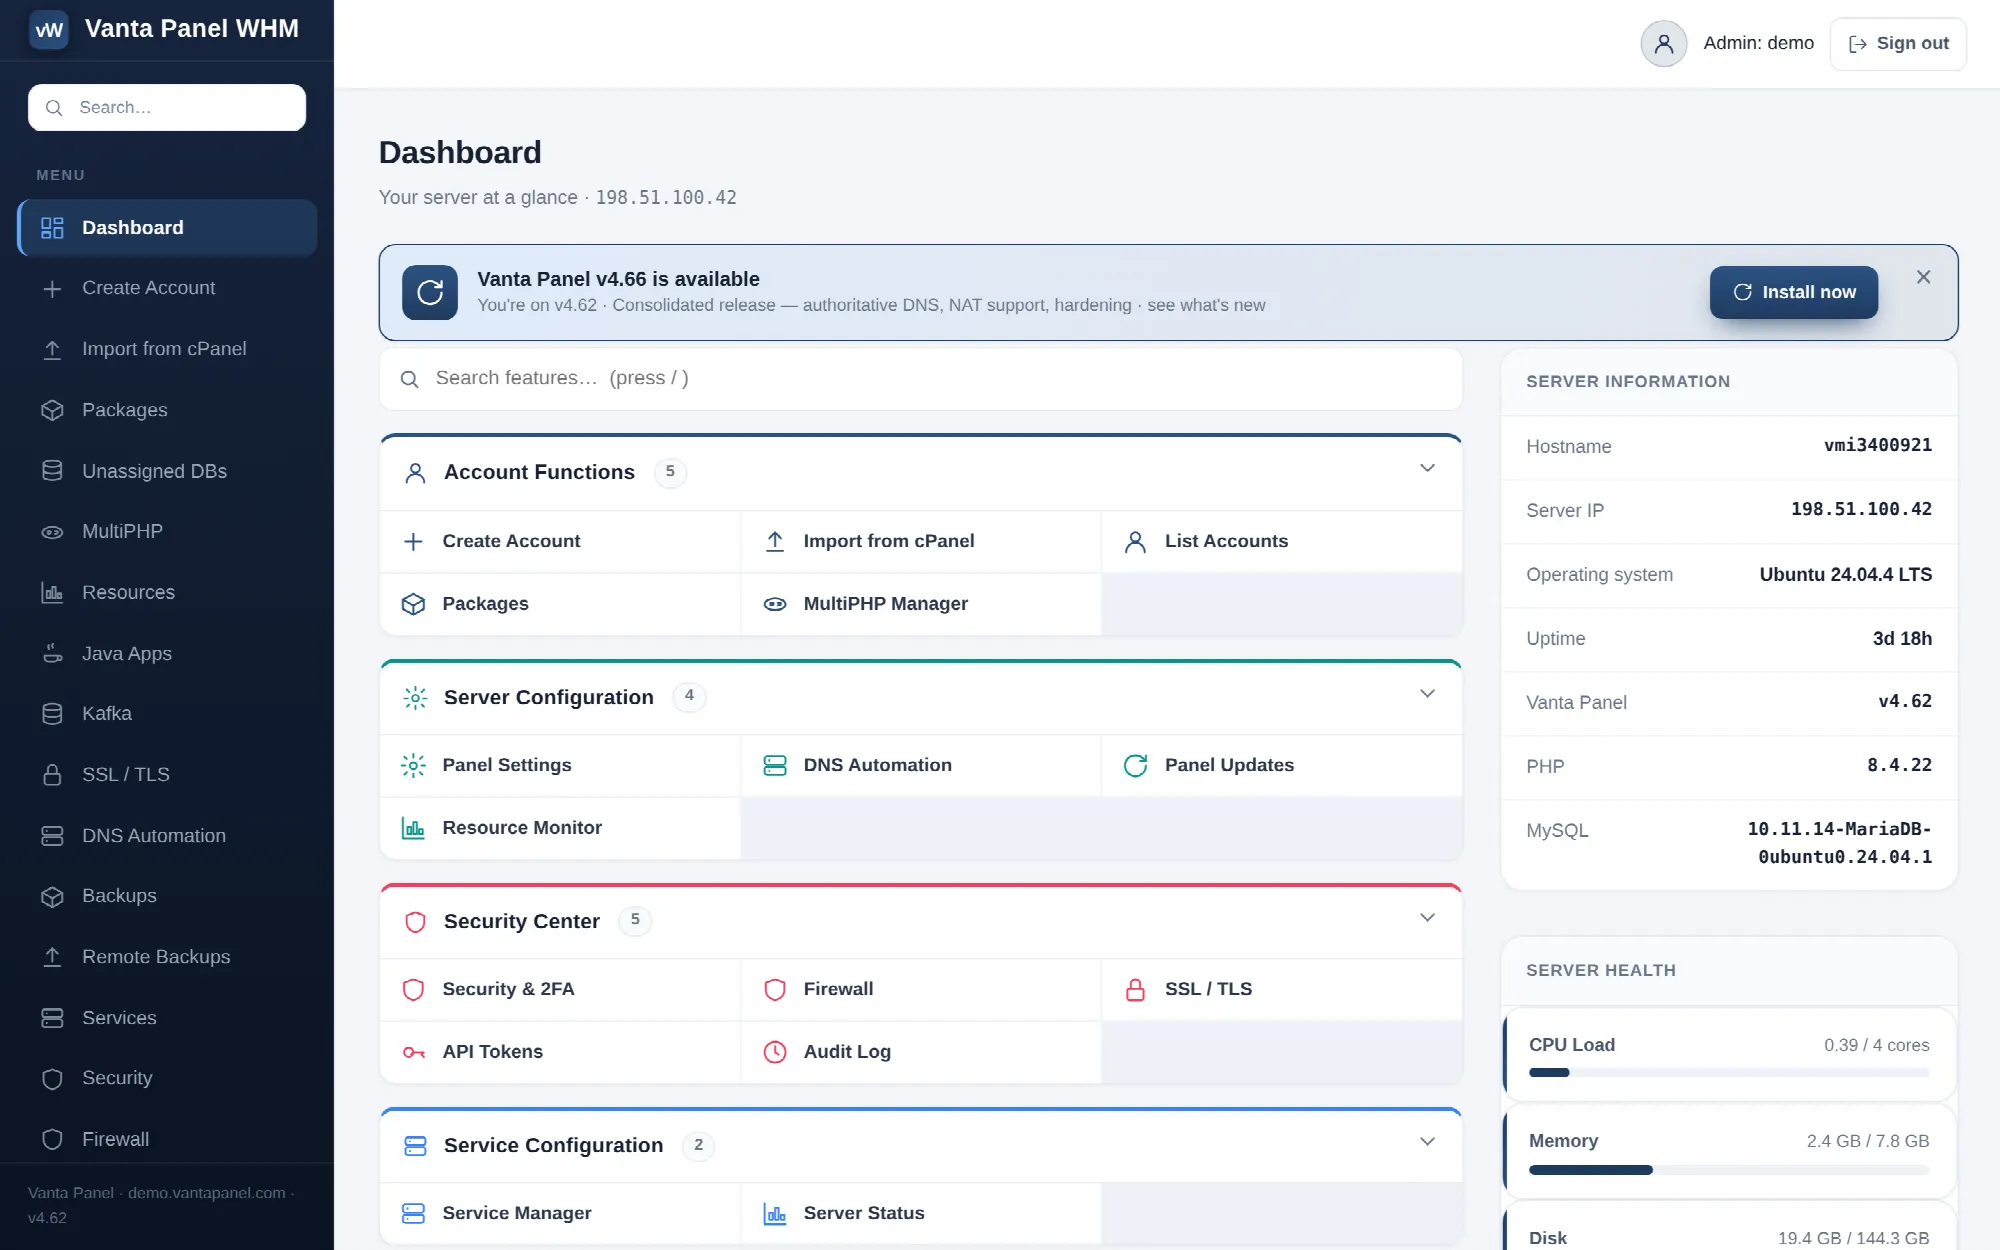Open the Packages tile in Account Functions
The image size is (2000, 1250).
560,604
